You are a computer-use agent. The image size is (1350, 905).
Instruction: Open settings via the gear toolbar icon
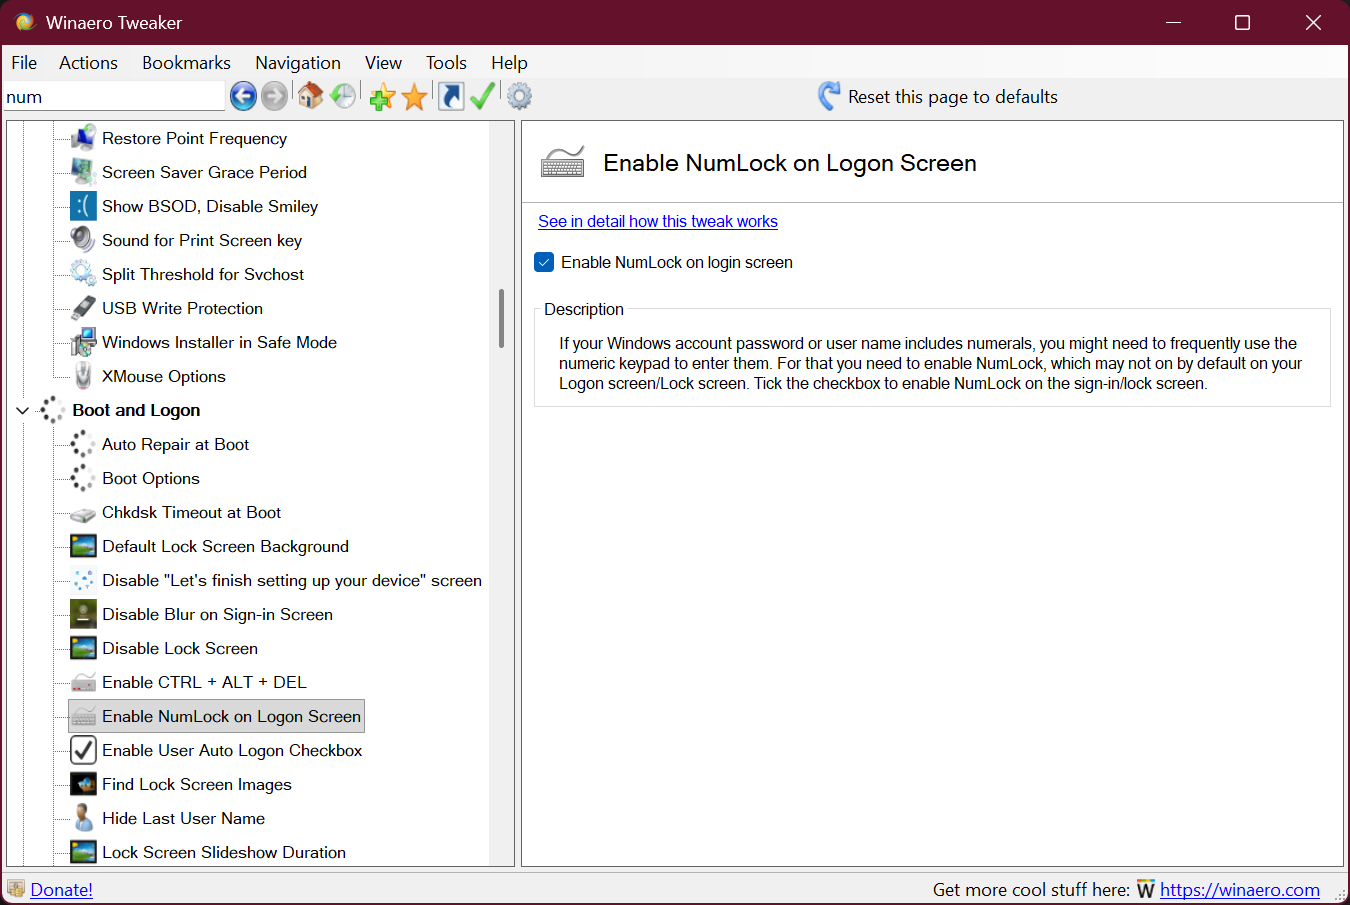click(x=519, y=96)
